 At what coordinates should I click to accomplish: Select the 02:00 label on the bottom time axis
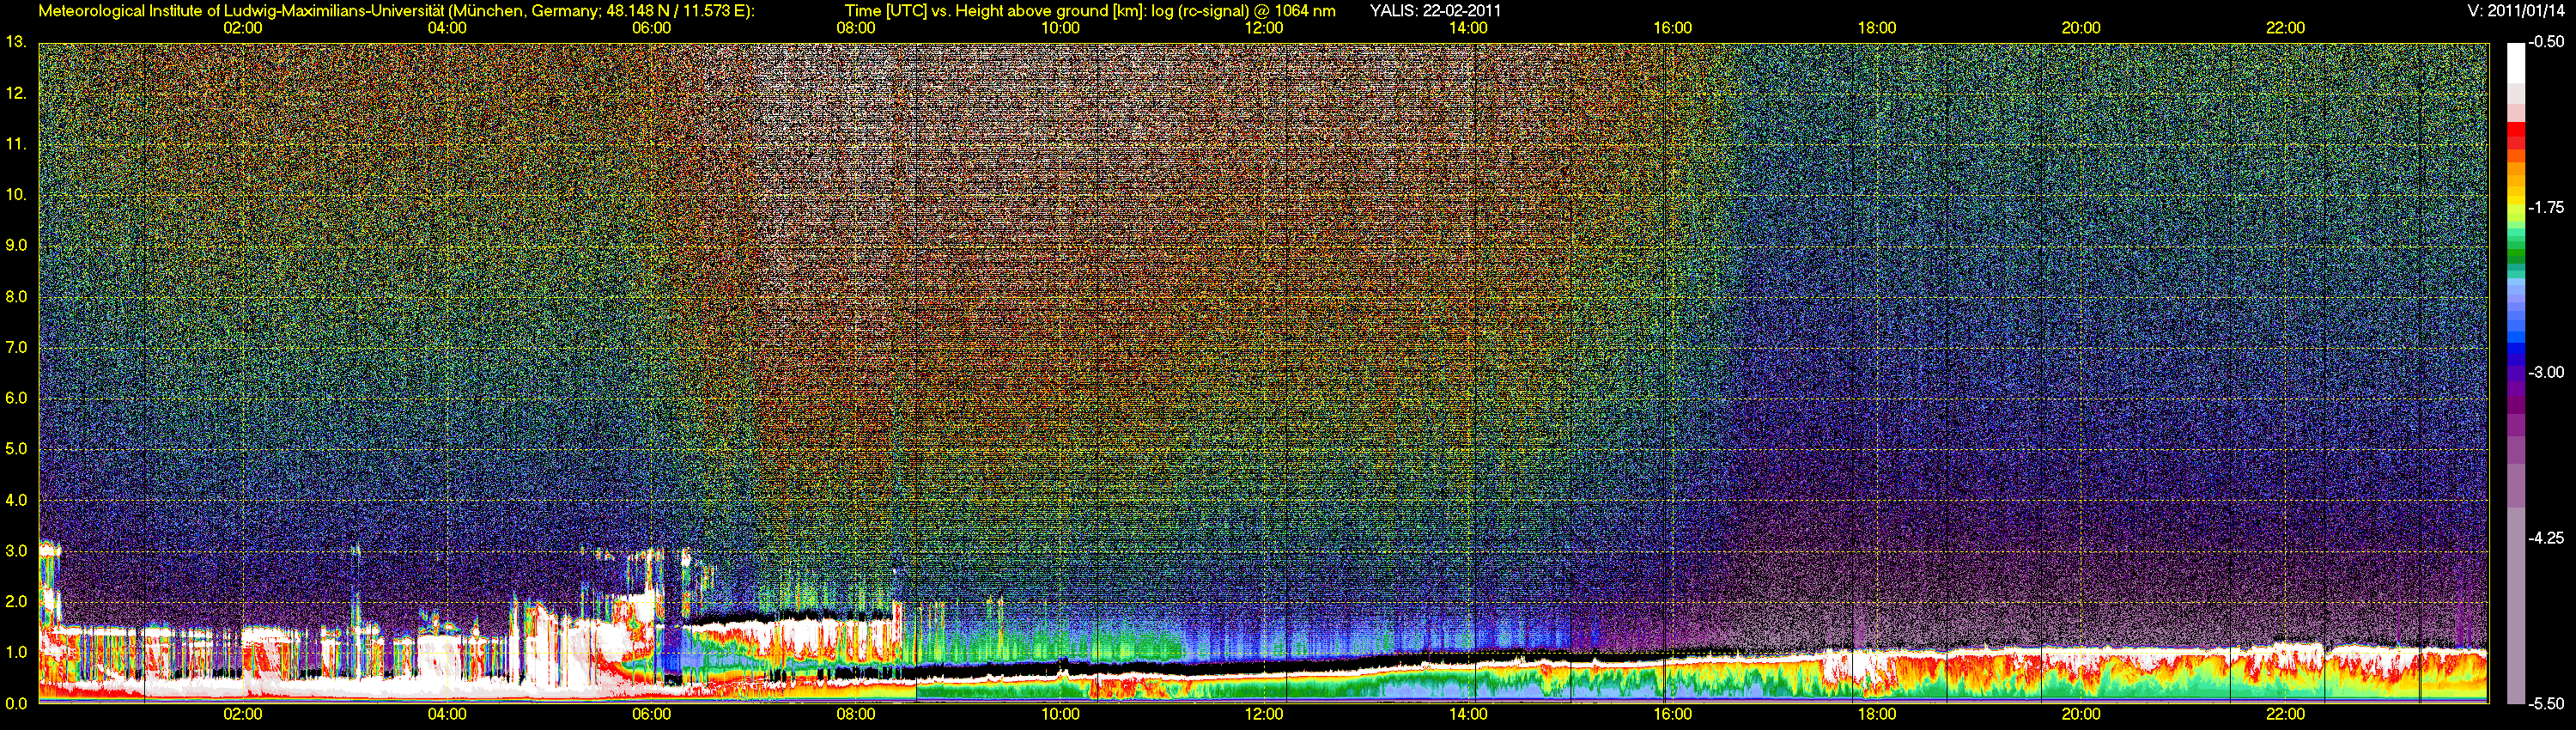243,715
